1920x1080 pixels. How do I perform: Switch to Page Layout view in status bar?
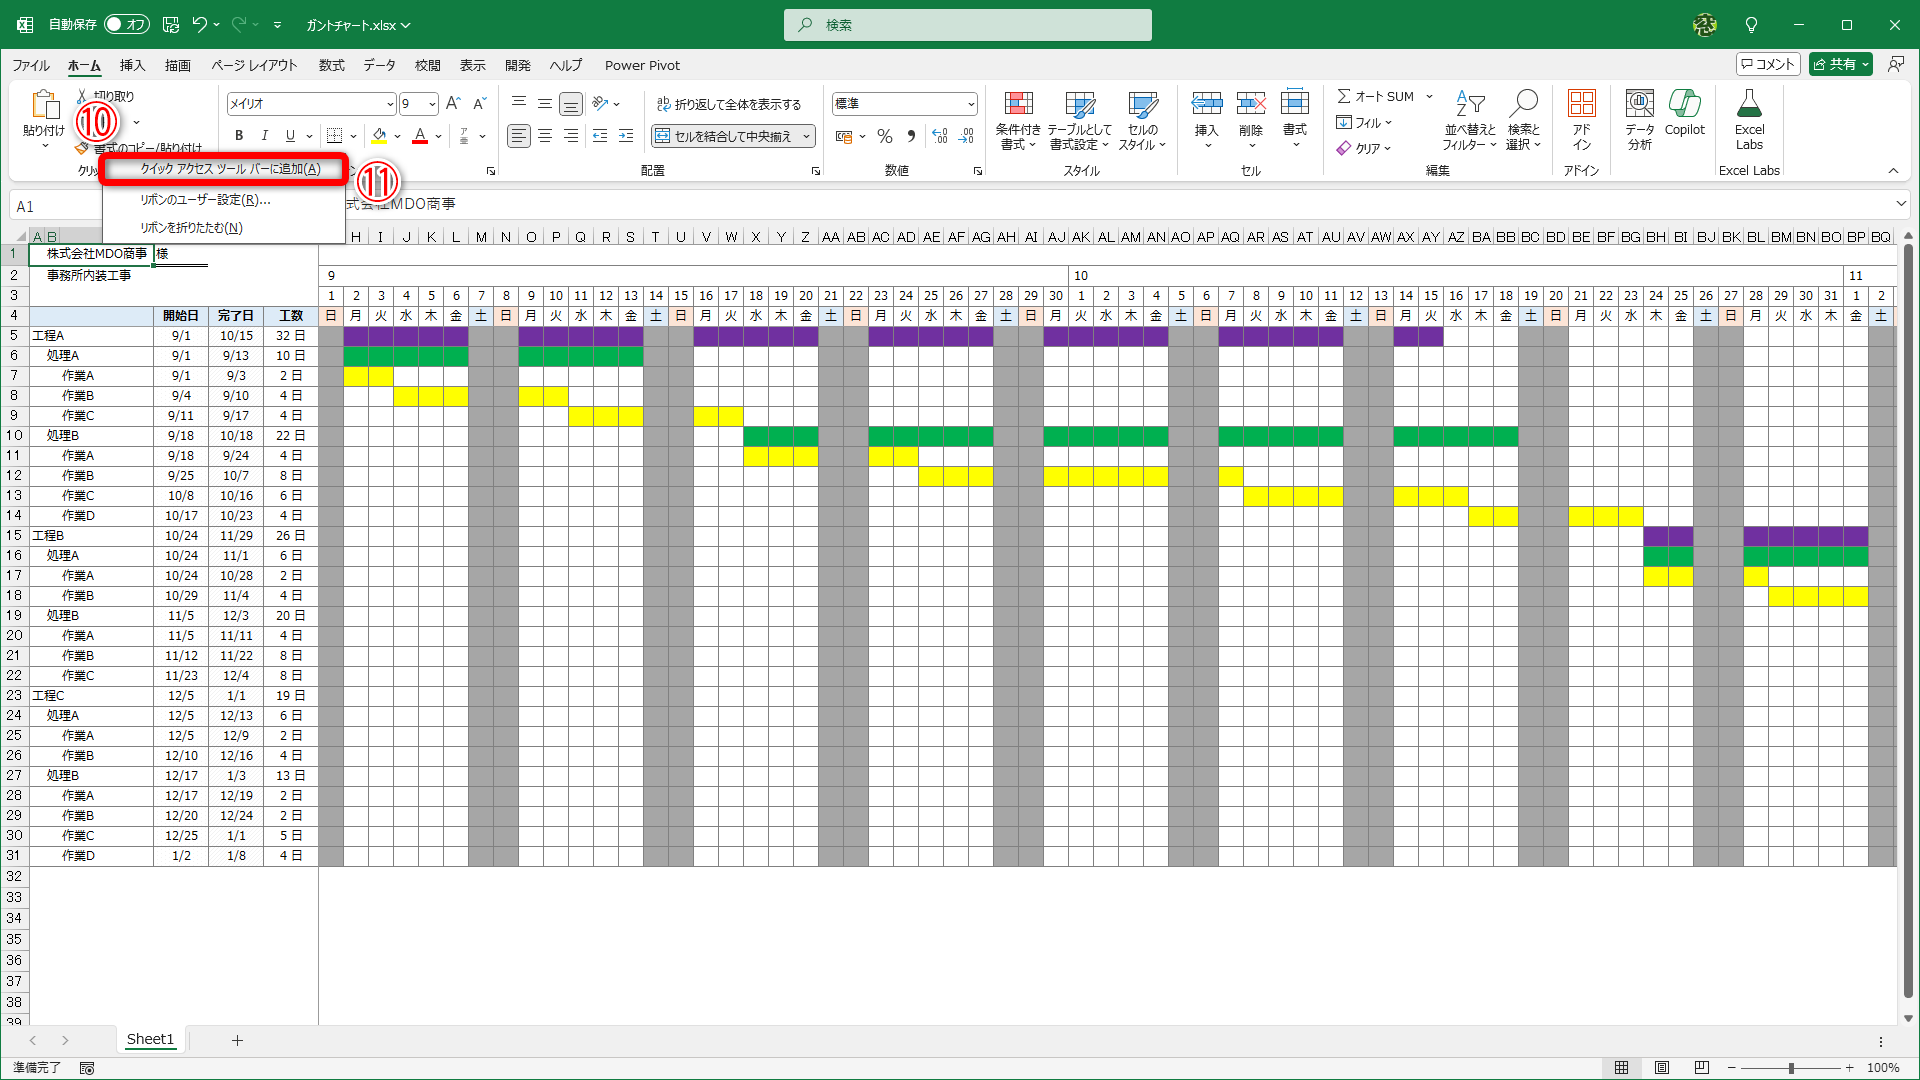tap(1661, 1068)
